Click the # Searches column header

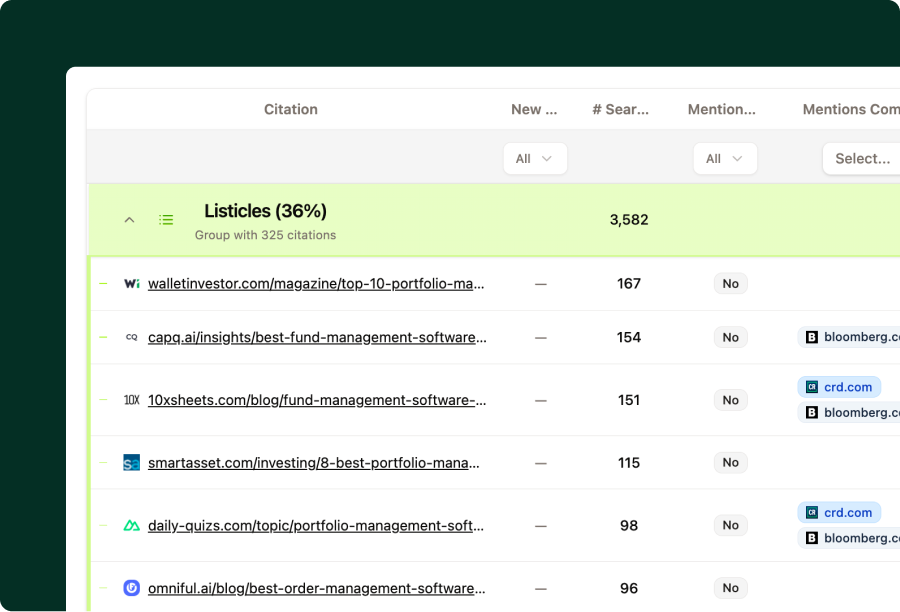(620, 109)
